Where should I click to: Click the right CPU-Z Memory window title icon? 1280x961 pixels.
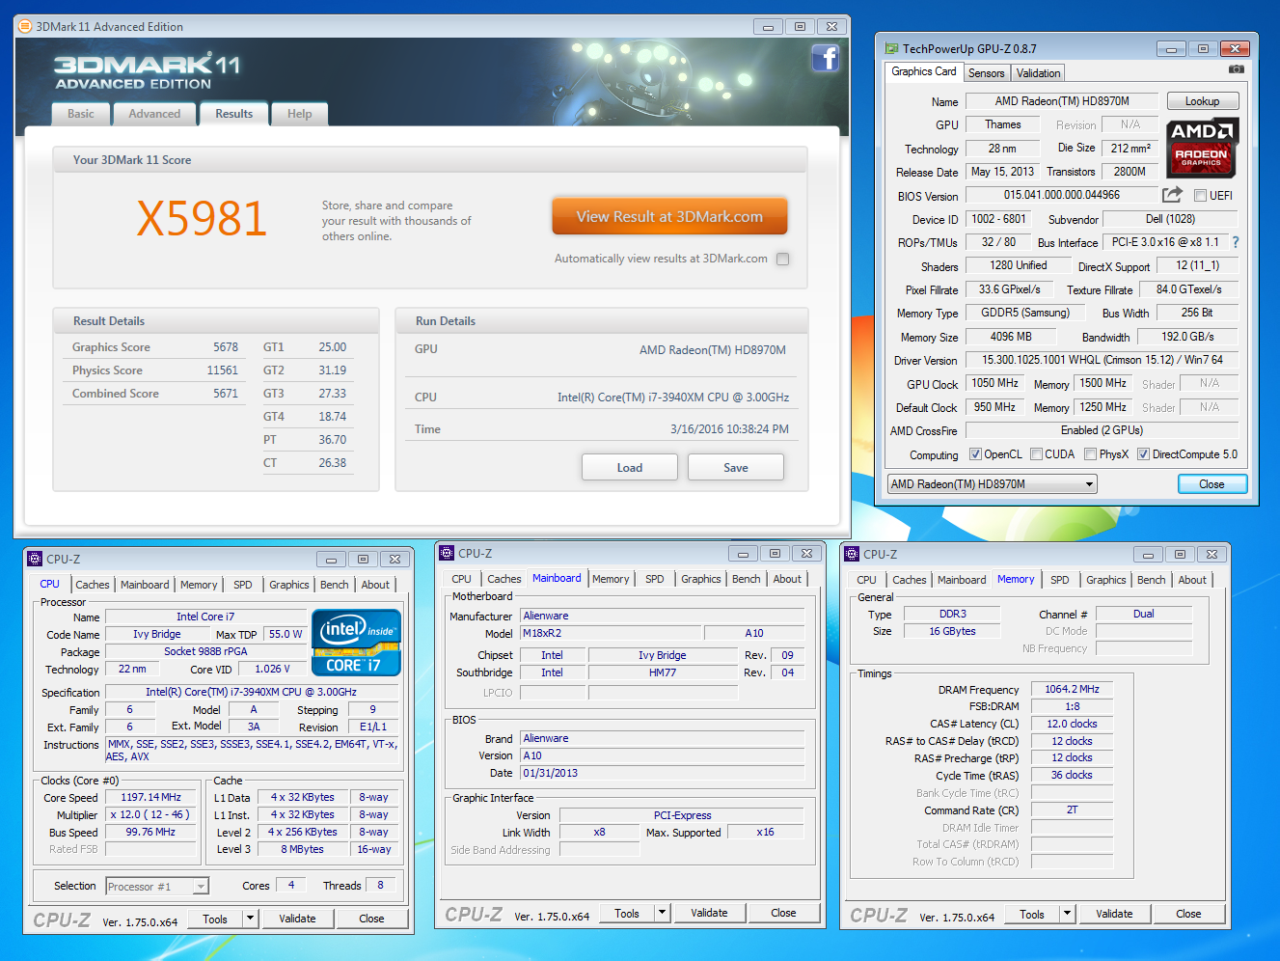tap(852, 554)
